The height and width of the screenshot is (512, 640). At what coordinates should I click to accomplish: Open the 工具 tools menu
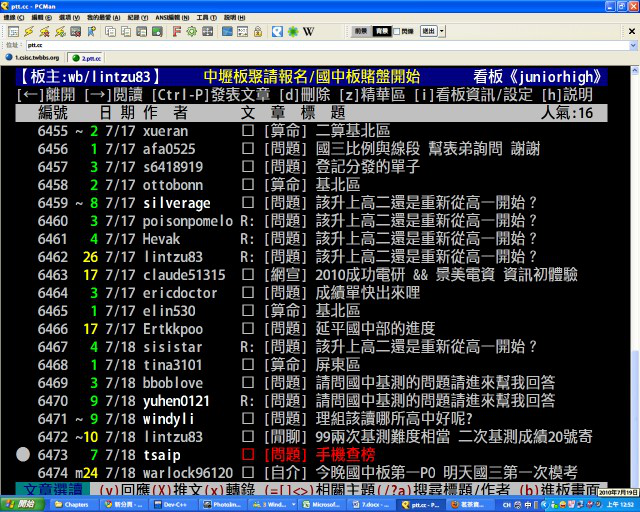pos(204,18)
